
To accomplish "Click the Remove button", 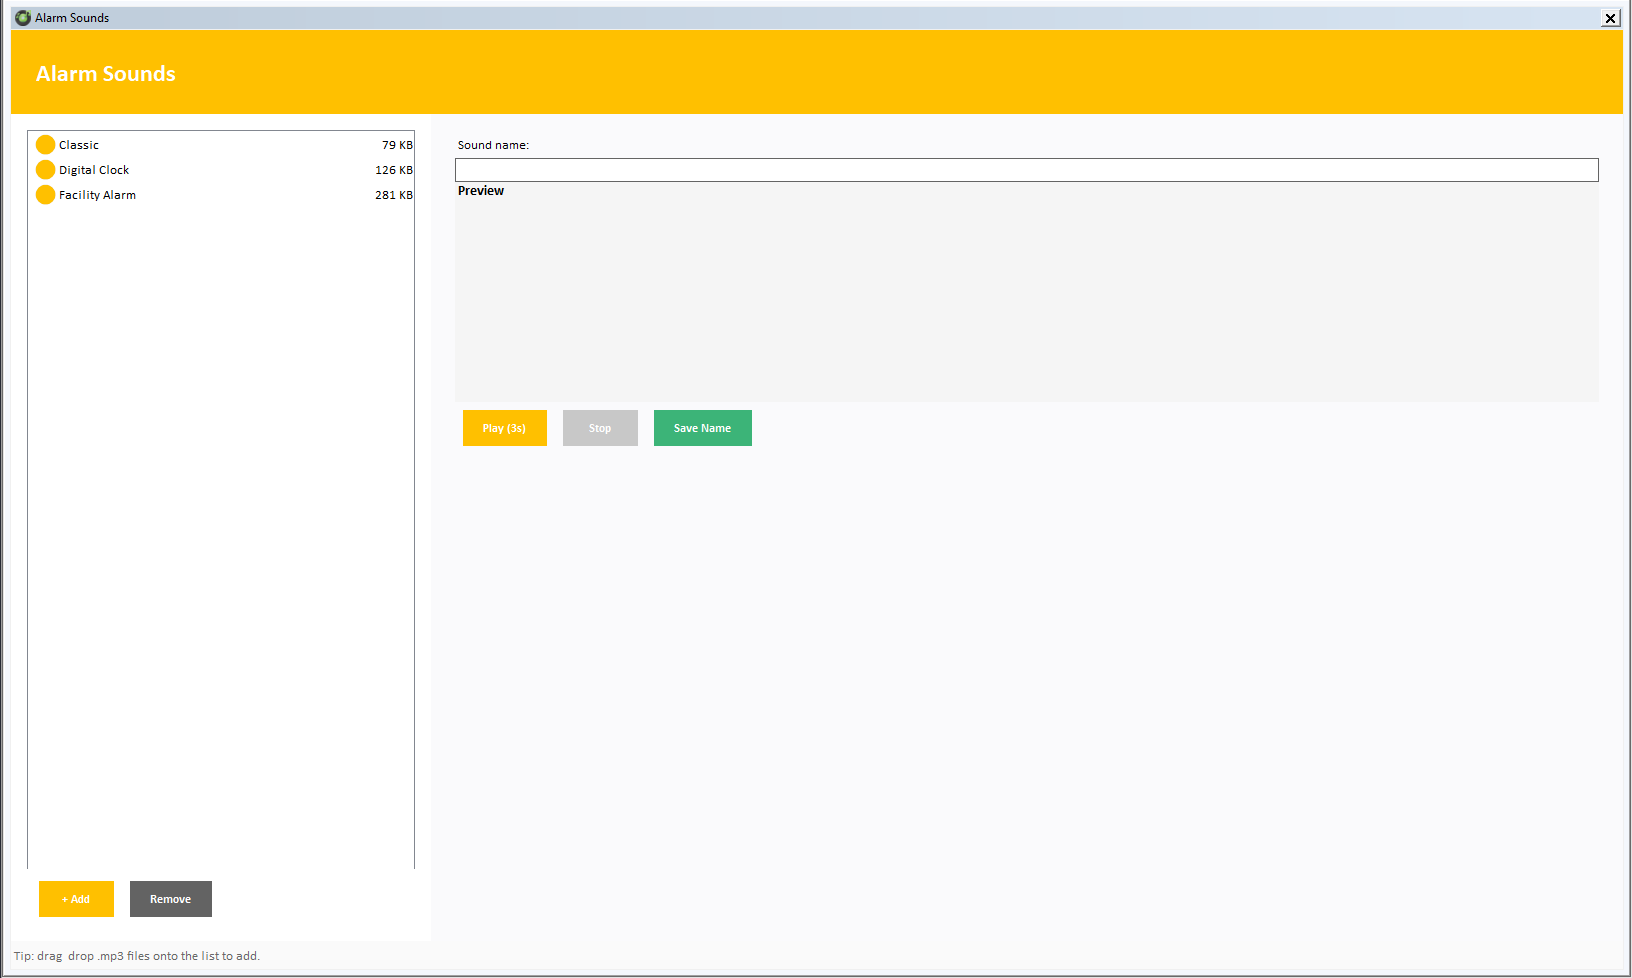I will coord(170,899).
